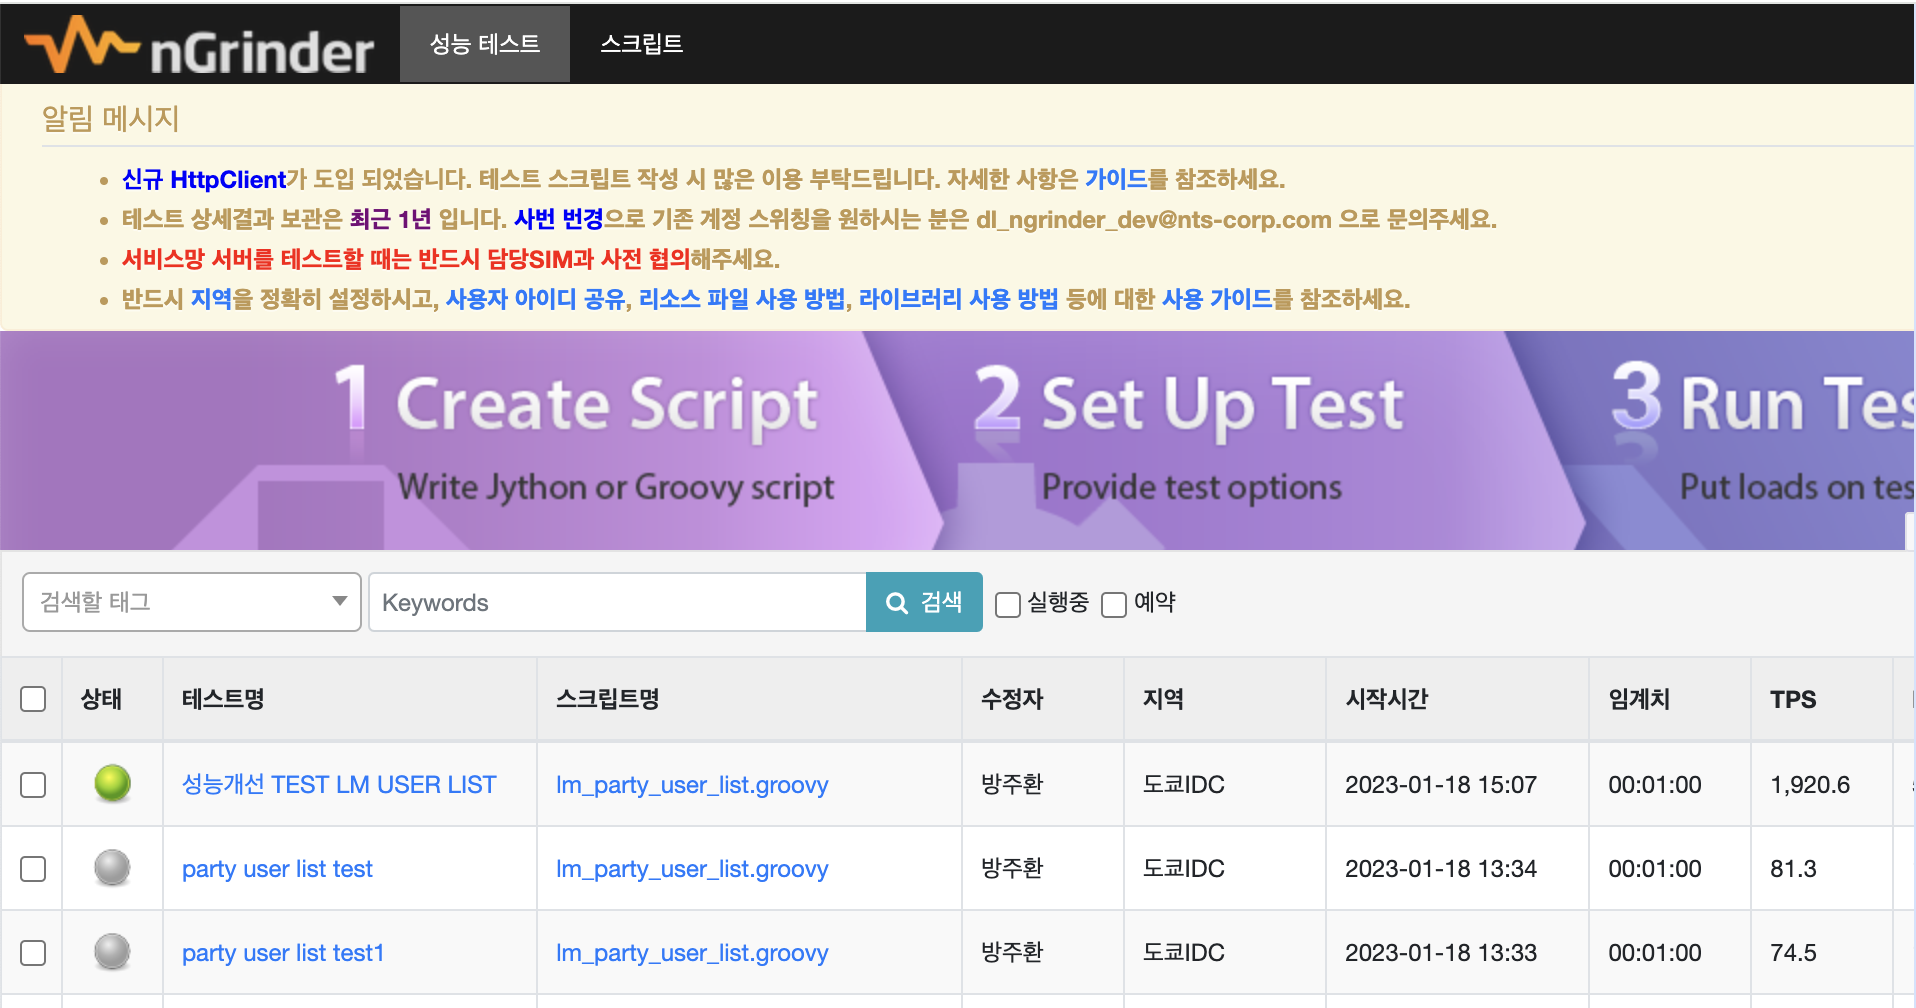Open the 신규 HttpClient notice link

pos(204,179)
